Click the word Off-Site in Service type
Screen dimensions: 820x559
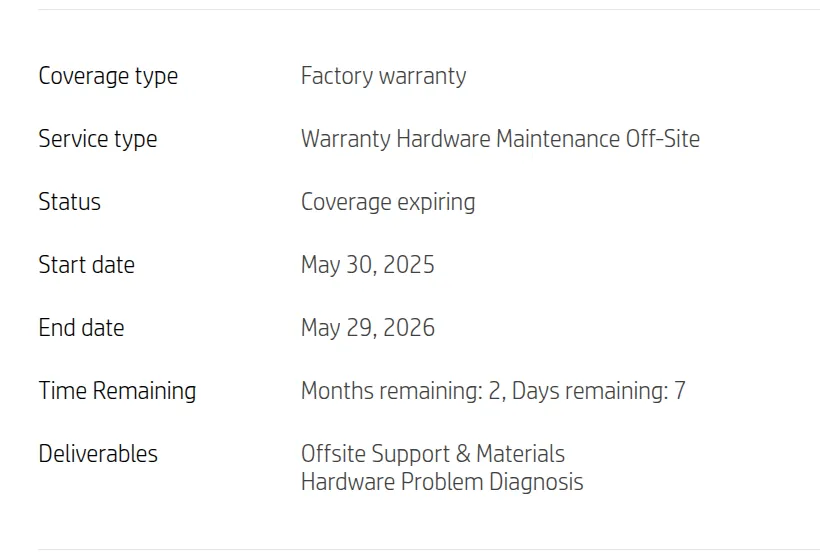(662, 139)
